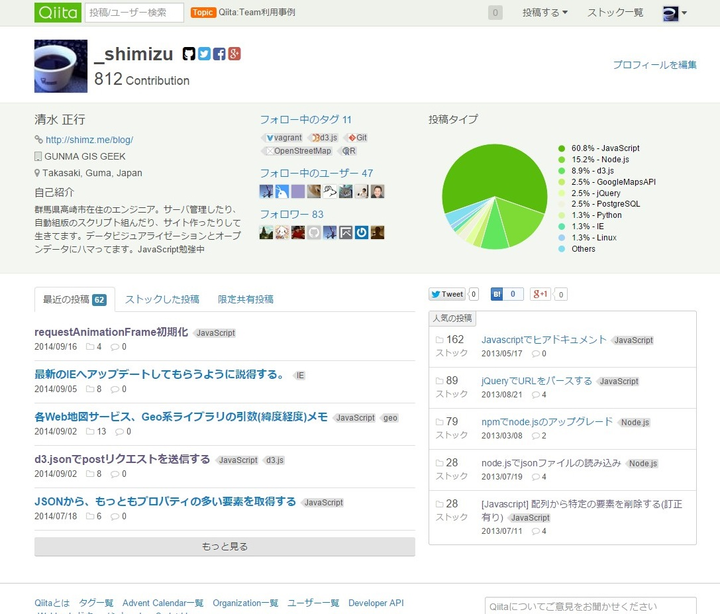Click the _shimizu coffee cup avatar
The height and width of the screenshot is (614, 720).
[x=61, y=66]
